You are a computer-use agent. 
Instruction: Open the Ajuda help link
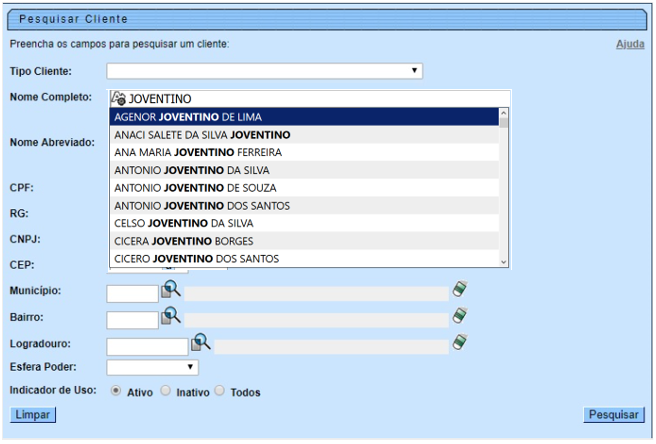pos(629,44)
